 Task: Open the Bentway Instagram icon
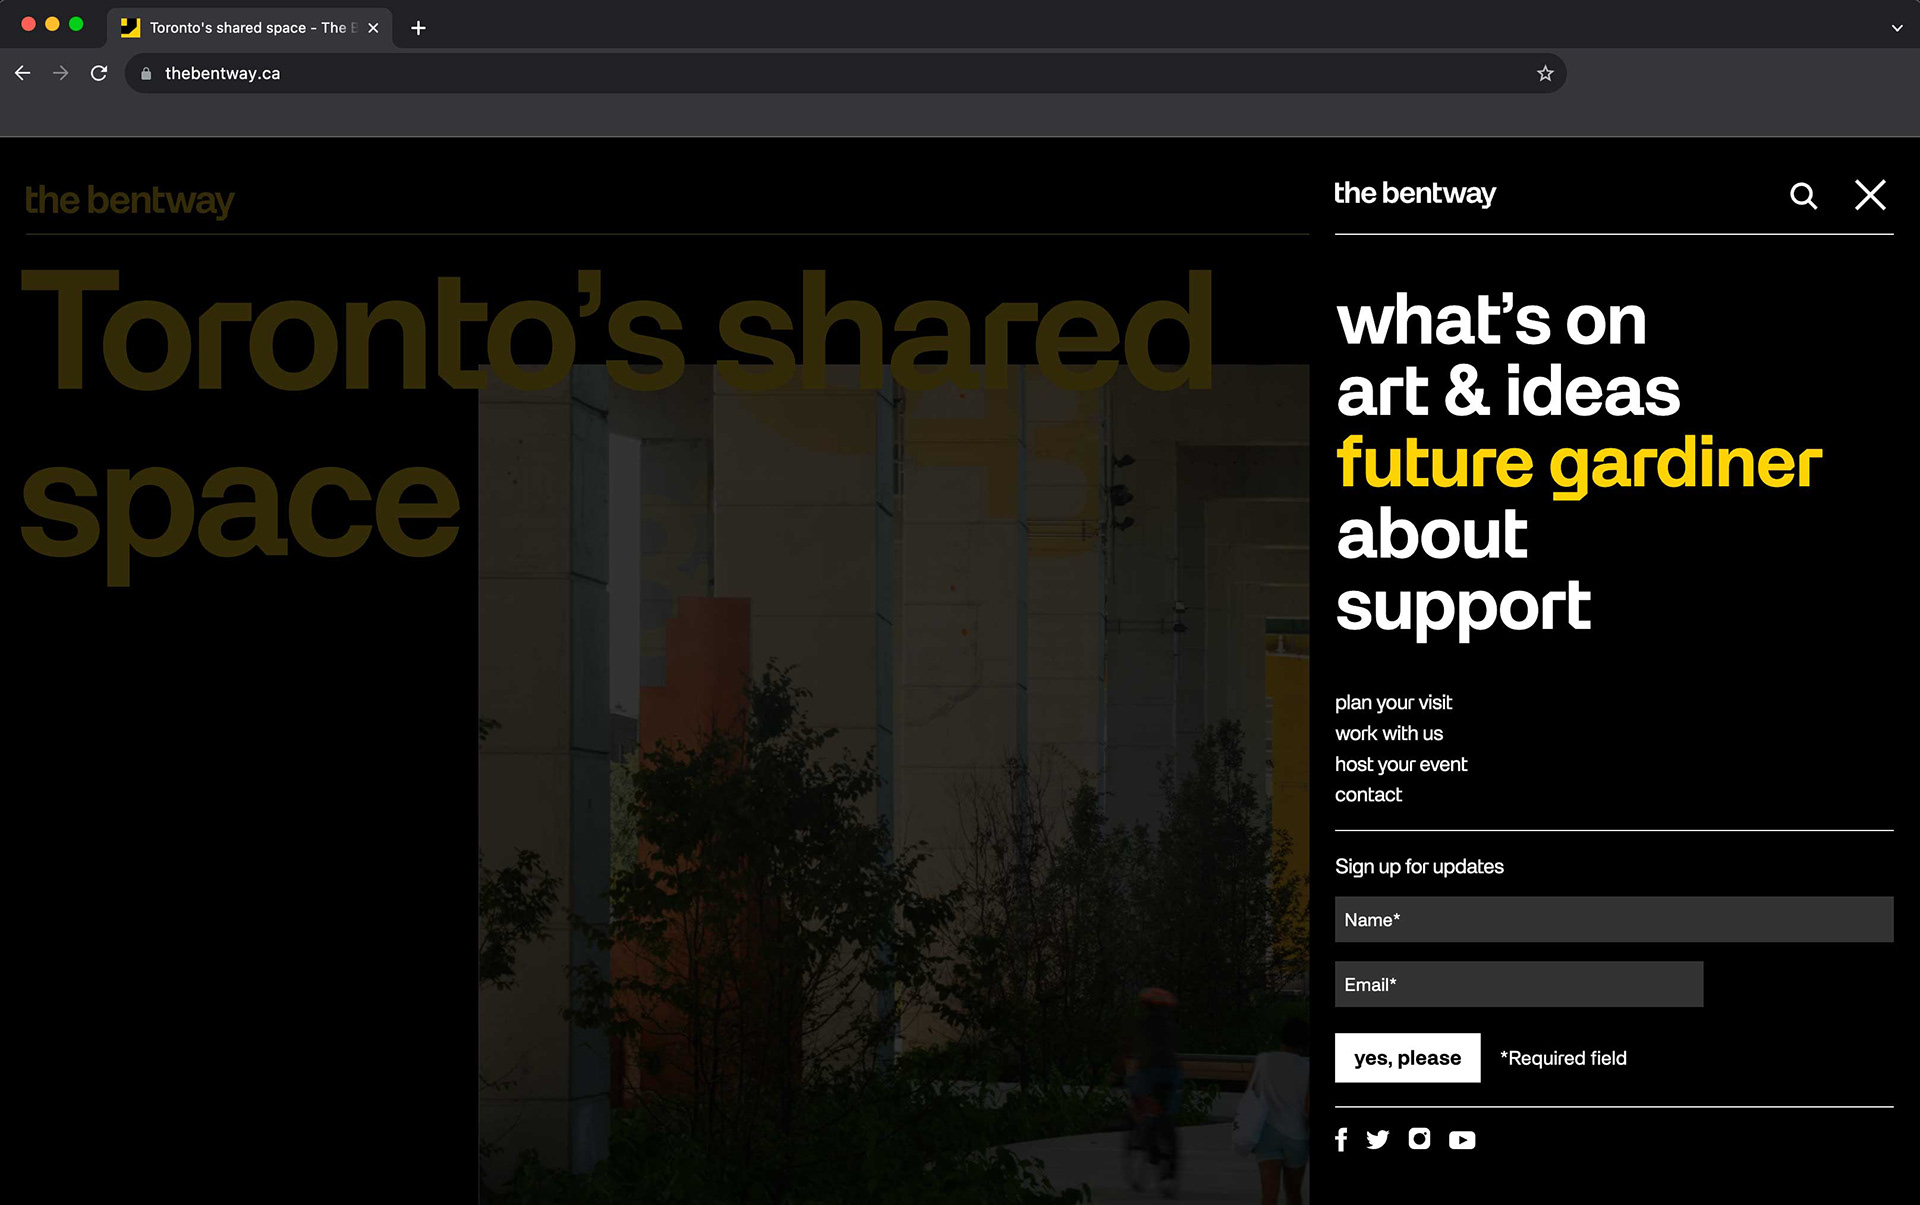(1419, 1138)
